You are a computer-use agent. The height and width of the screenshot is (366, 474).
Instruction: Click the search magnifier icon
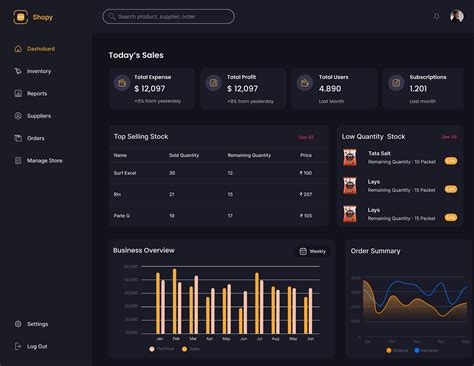[x=112, y=16]
